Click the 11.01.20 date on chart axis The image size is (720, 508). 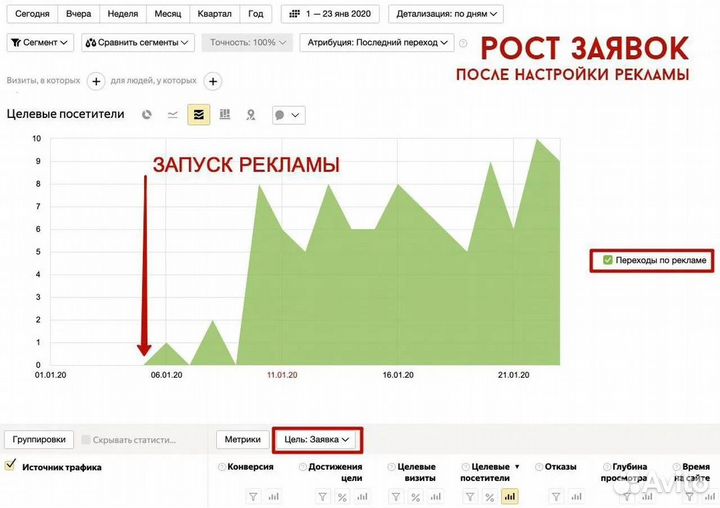pyautogui.click(x=282, y=375)
